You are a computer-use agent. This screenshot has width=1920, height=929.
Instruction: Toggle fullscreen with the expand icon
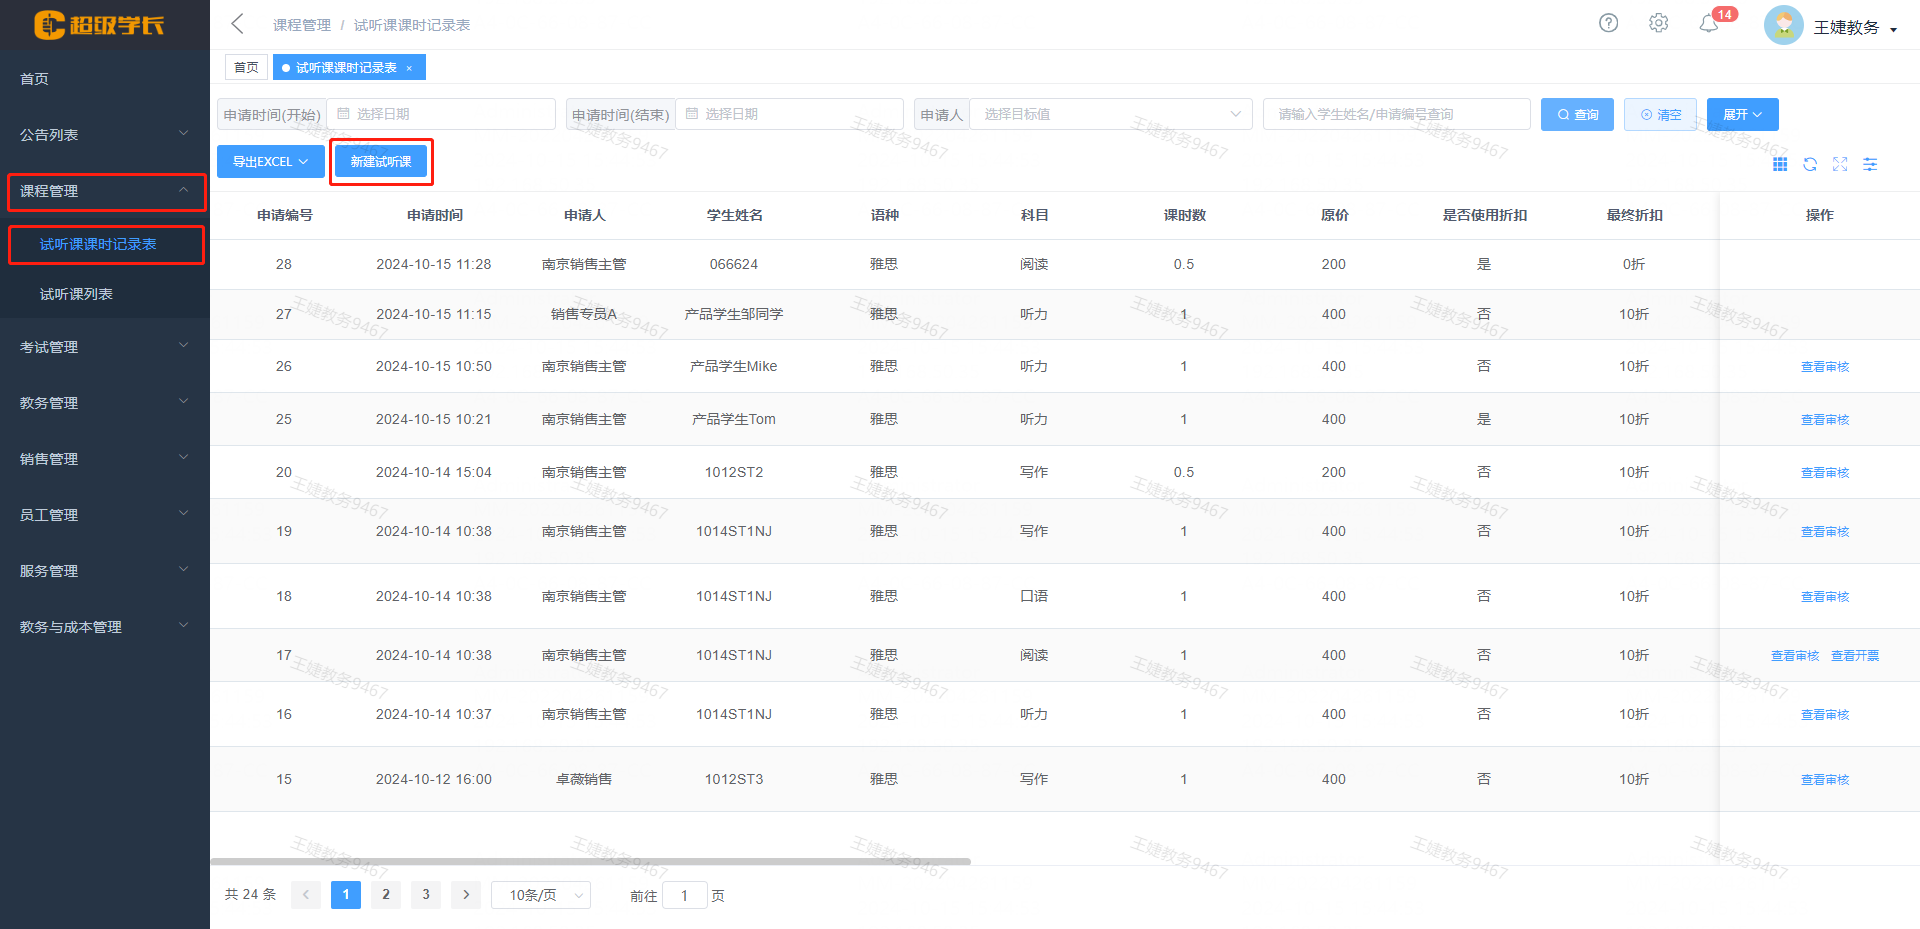pyautogui.click(x=1840, y=164)
